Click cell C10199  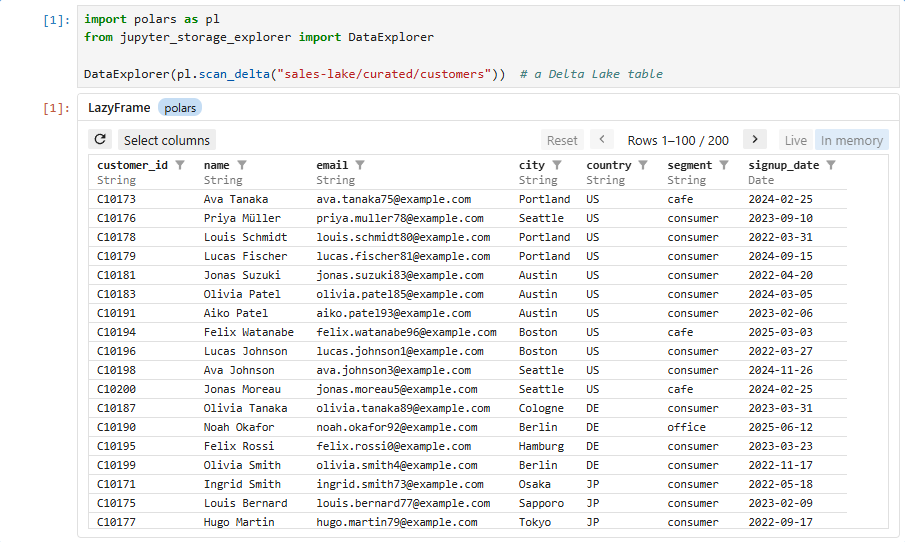tap(116, 465)
